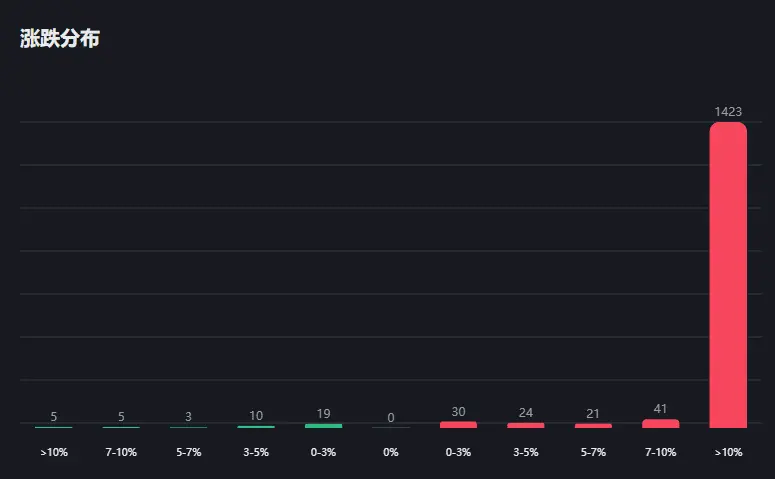Select the red bar valued 41
775x479 pixels.
[x=660, y=424]
